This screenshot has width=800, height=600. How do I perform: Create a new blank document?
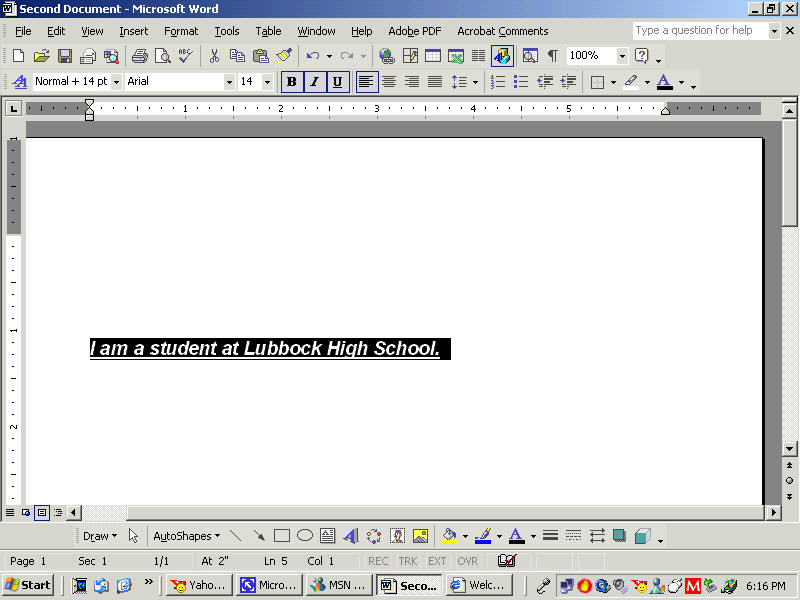click(x=18, y=56)
